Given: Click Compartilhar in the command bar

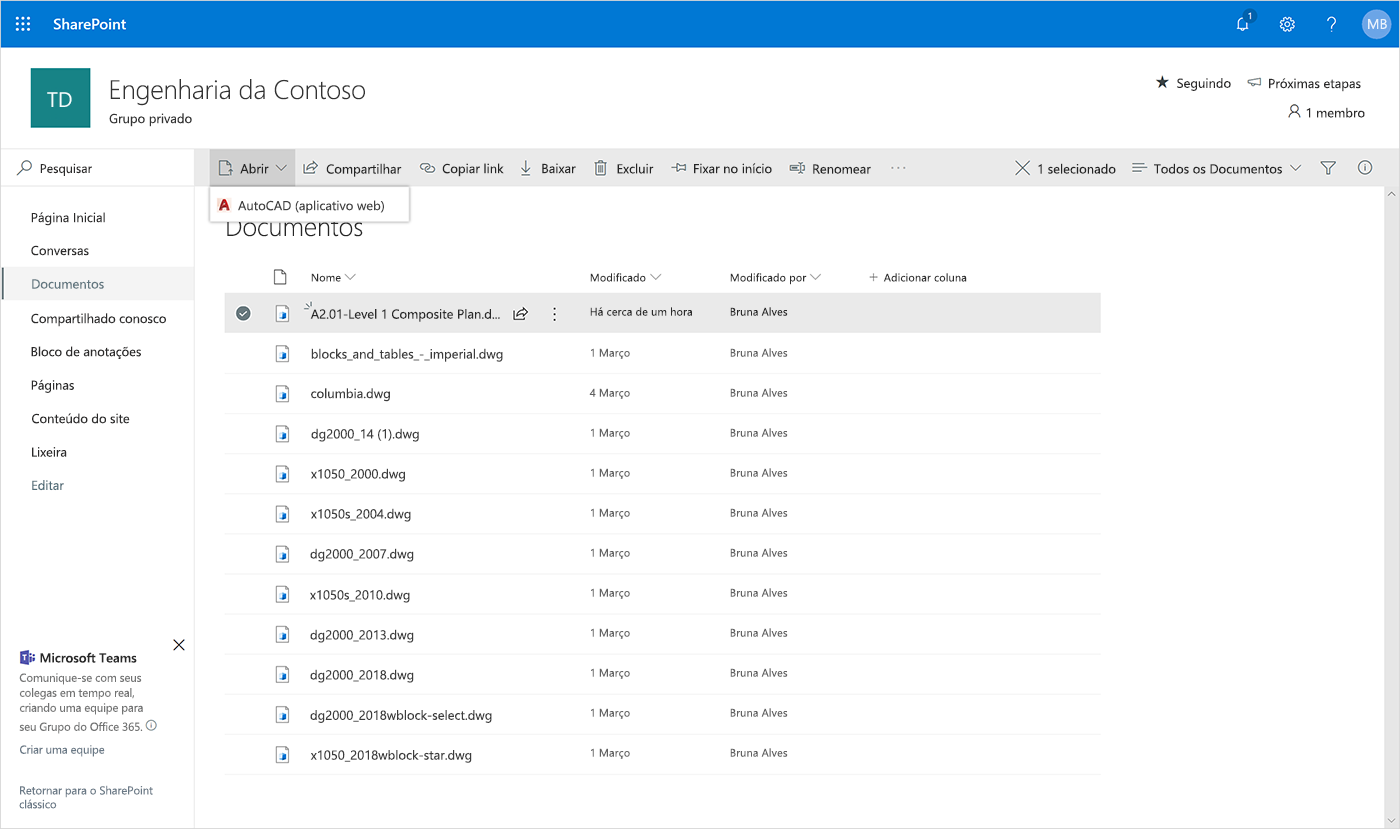Looking at the screenshot, I should tap(352, 168).
